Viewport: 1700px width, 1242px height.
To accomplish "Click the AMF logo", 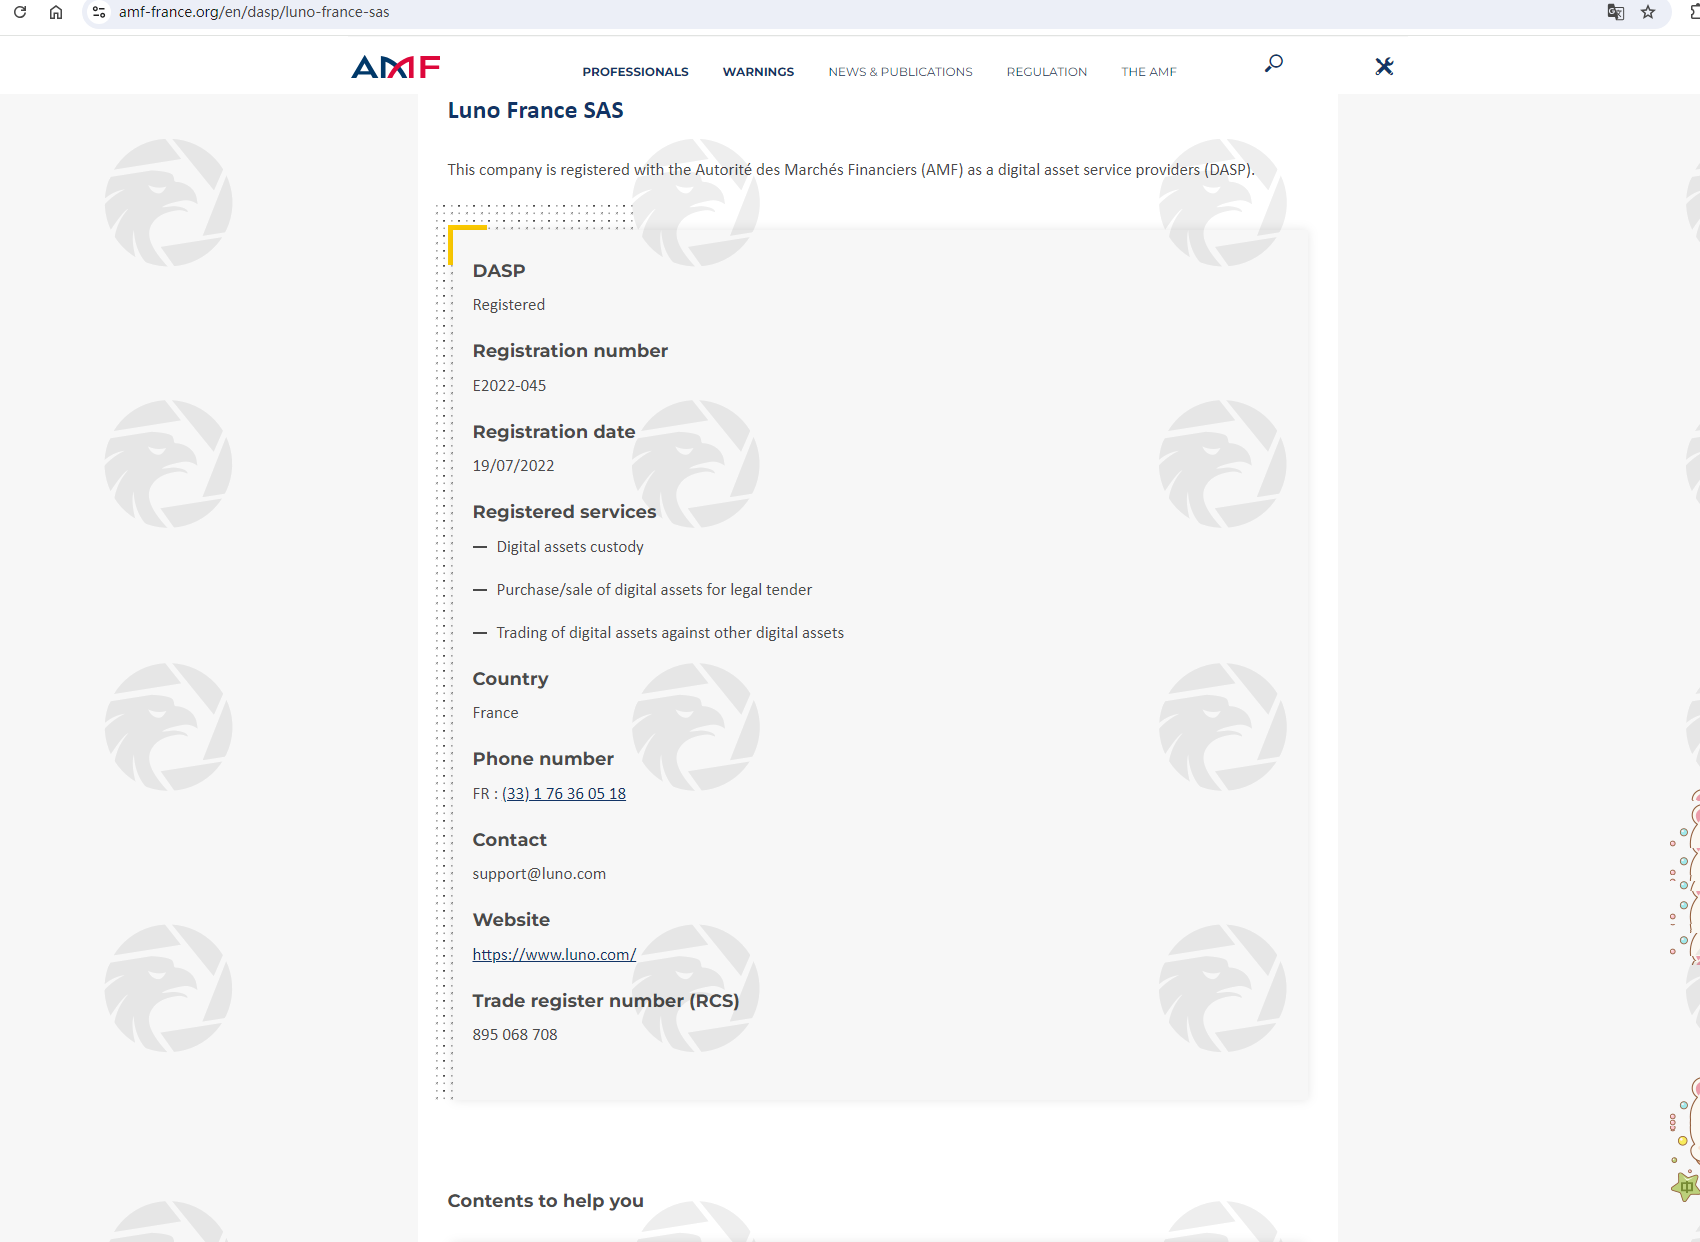I will click(396, 67).
